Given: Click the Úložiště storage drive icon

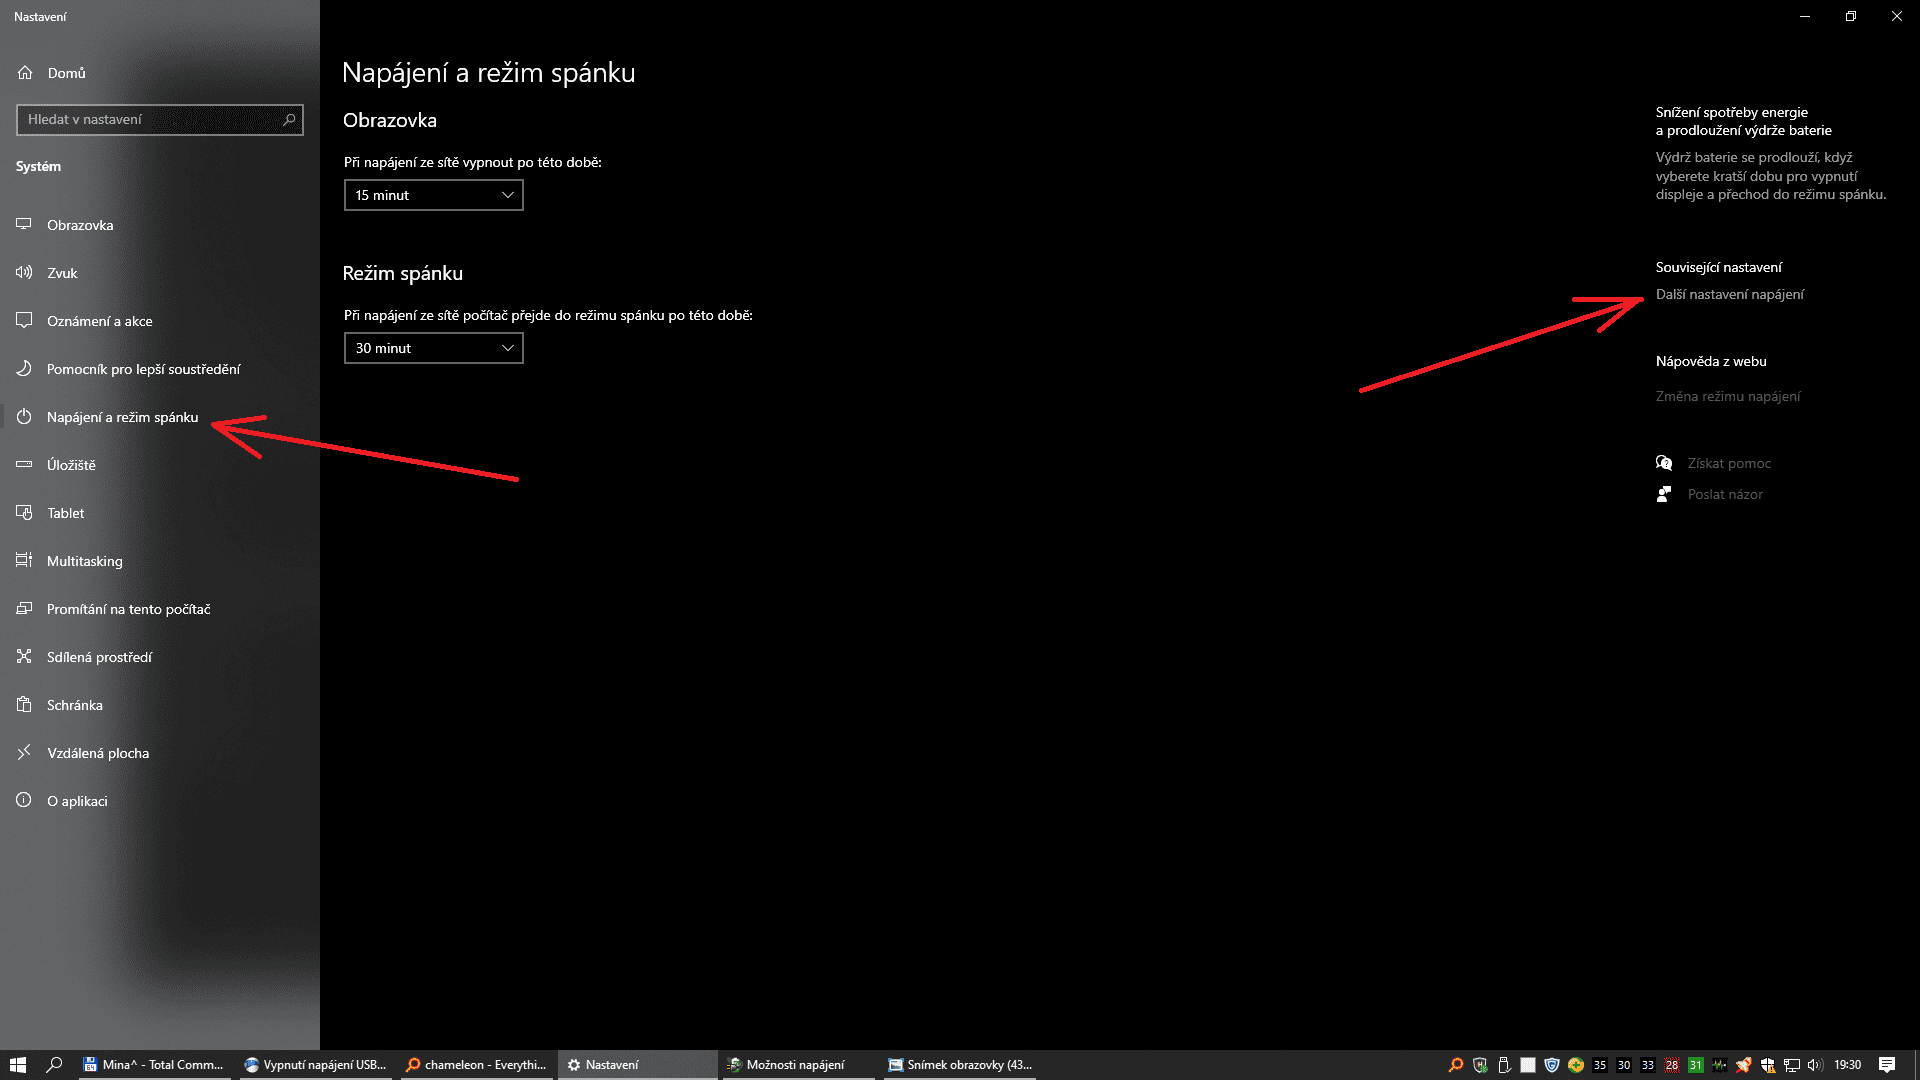Looking at the screenshot, I should (24, 465).
